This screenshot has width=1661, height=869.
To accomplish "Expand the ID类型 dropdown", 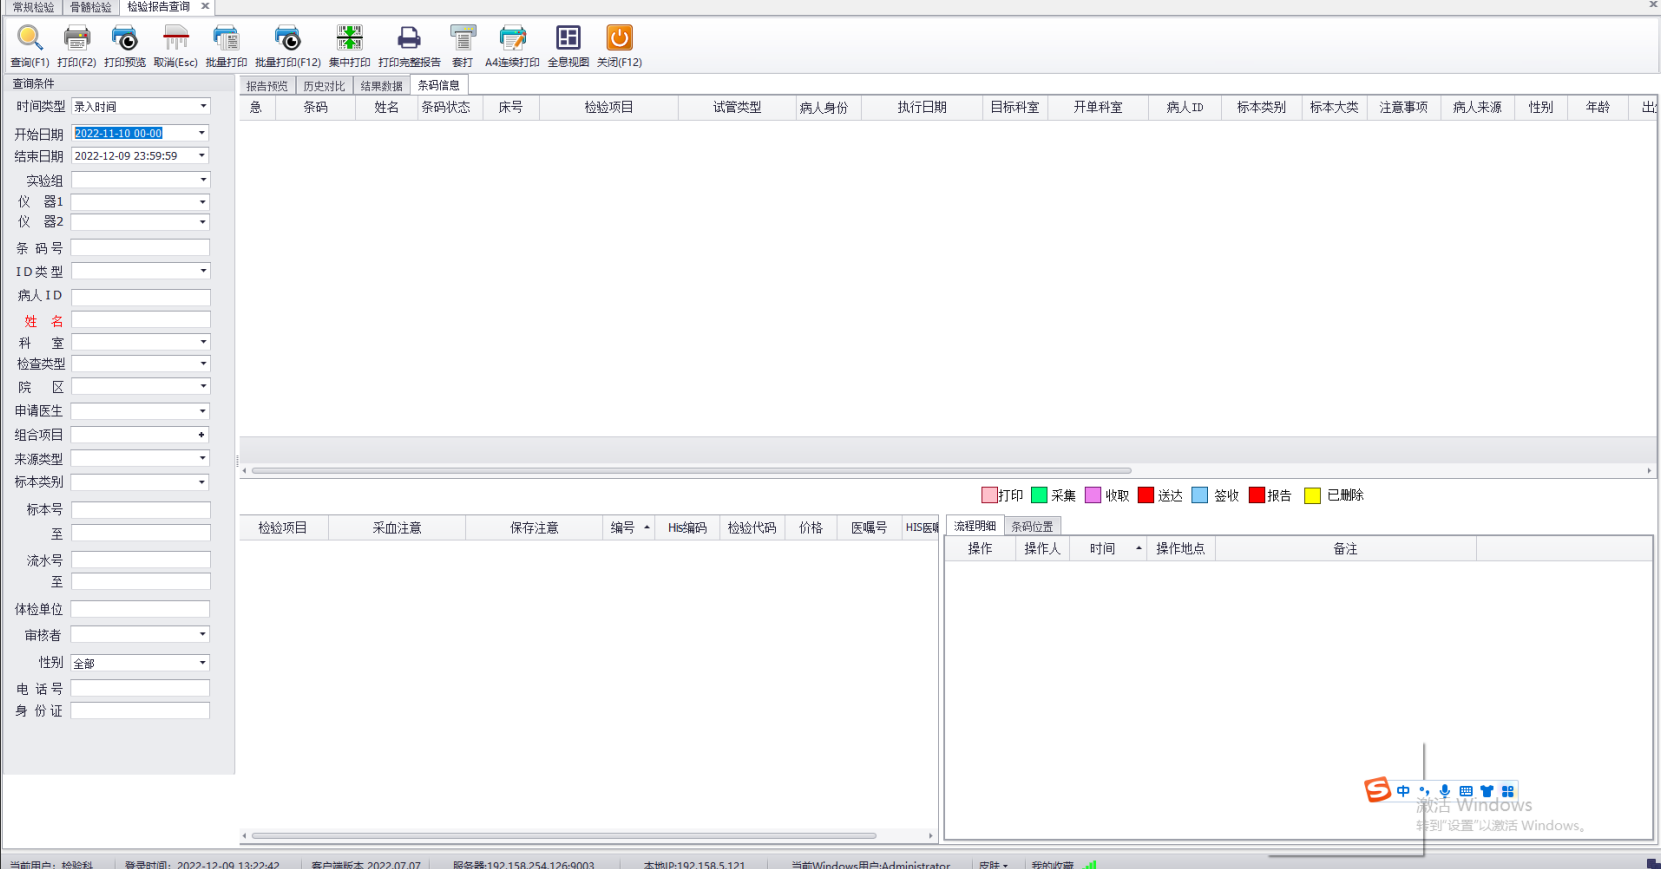I will pyautogui.click(x=203, y=271).
